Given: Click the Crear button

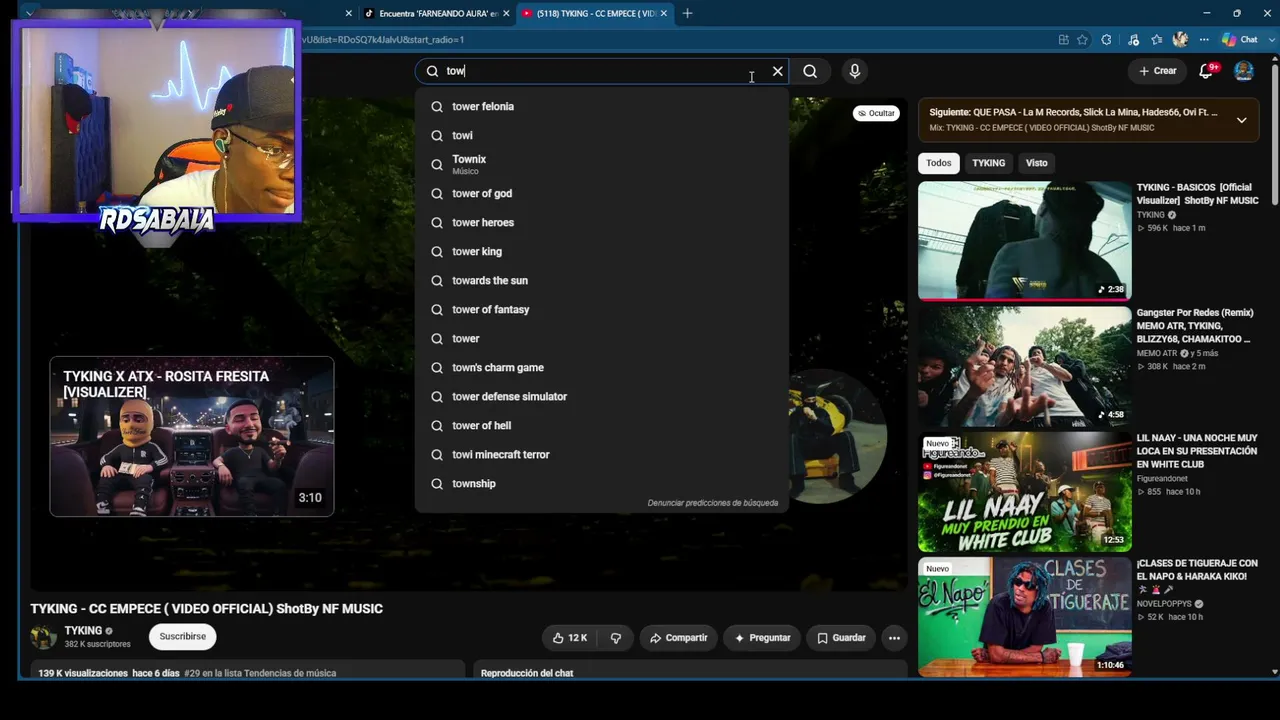Looking at the screenshot, I should click(1157, 71).
